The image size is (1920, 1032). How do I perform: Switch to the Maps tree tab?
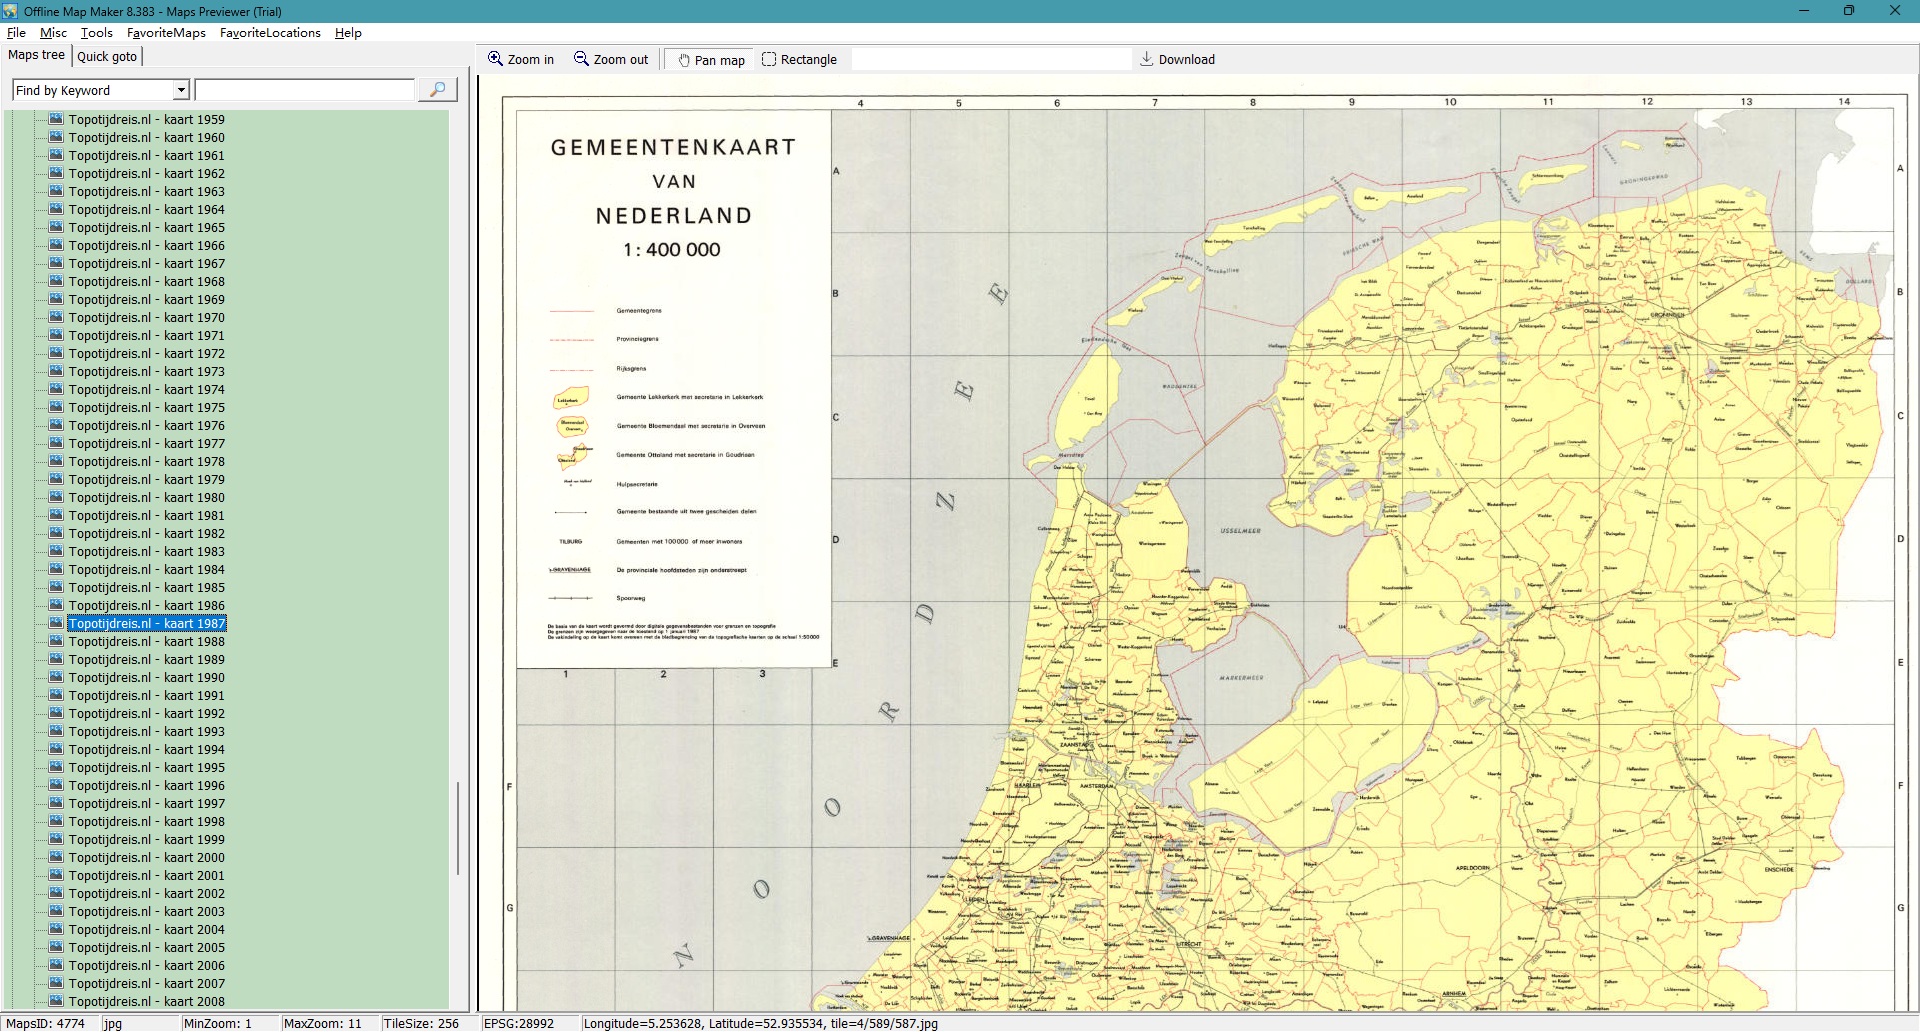coord(36,55)
